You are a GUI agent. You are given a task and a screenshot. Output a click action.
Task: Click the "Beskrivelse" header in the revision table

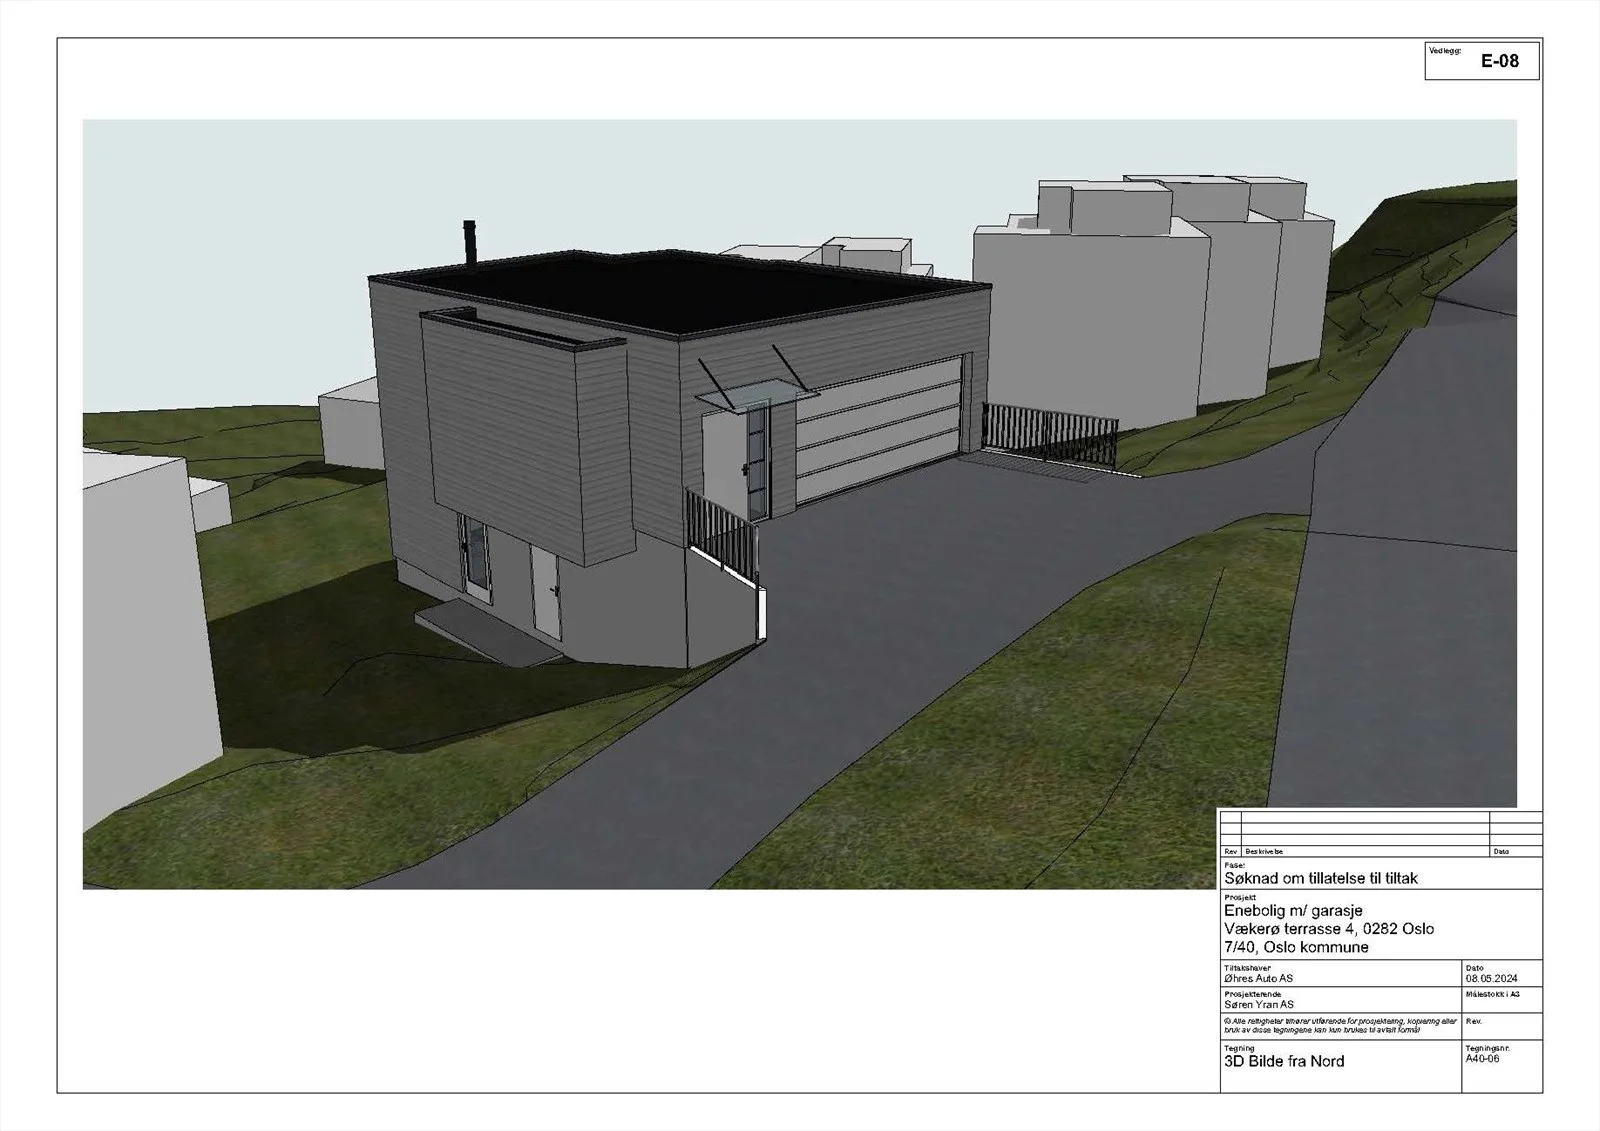pos(1263,851)
